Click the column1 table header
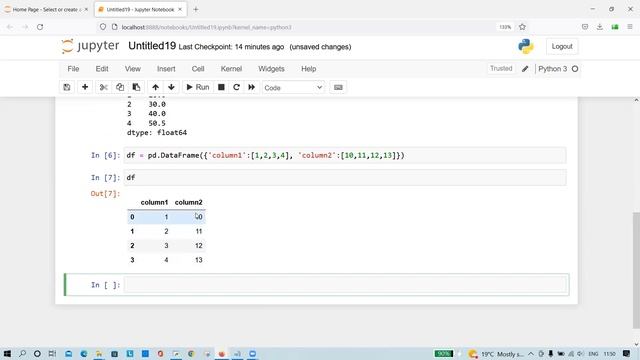Screen dimensions: 640x360 pos(154,202)
